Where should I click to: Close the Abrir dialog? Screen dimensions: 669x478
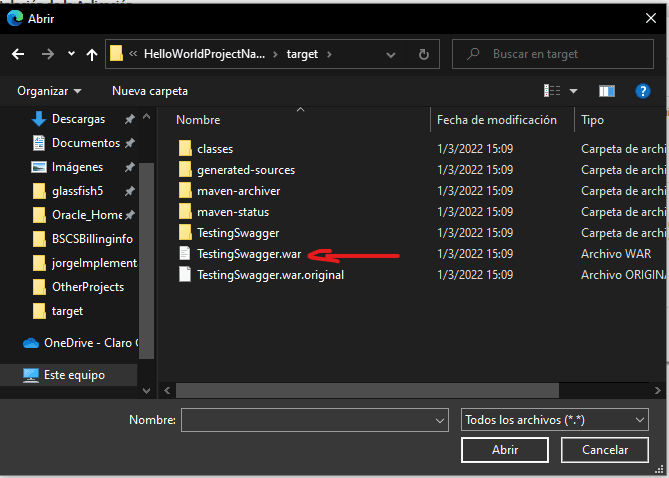pyautogui.click(x=651, y=18)
